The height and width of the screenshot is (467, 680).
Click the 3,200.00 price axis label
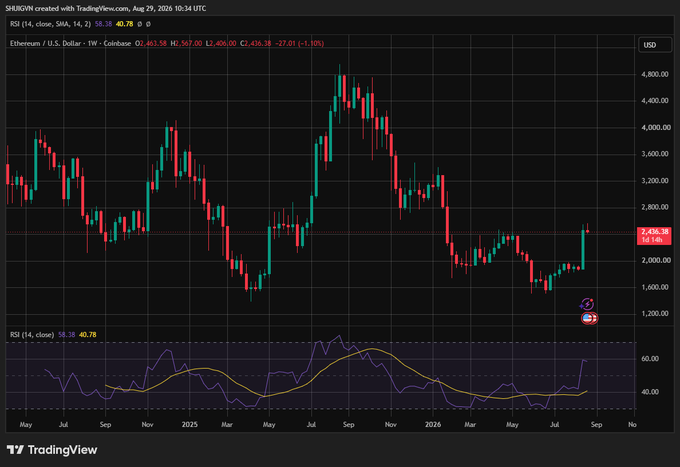point(654,181)
